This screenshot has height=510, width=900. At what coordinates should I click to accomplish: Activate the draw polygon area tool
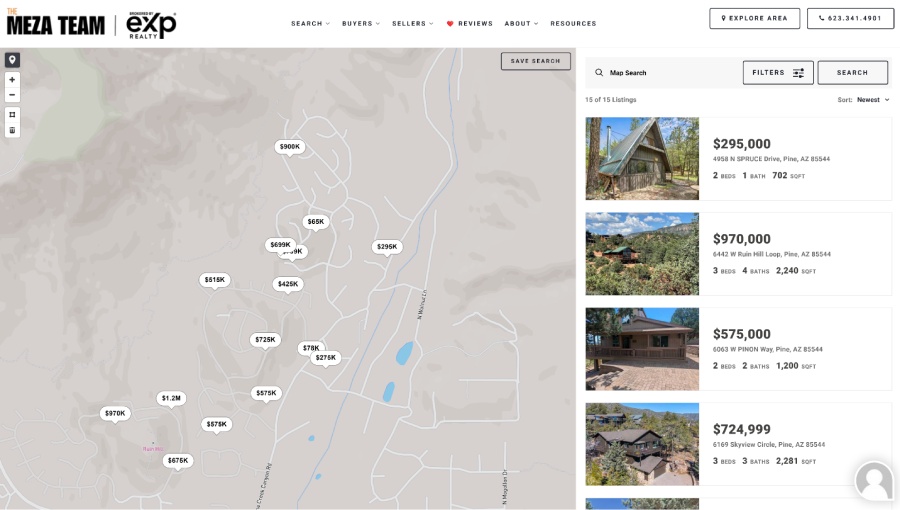[12, 114]
